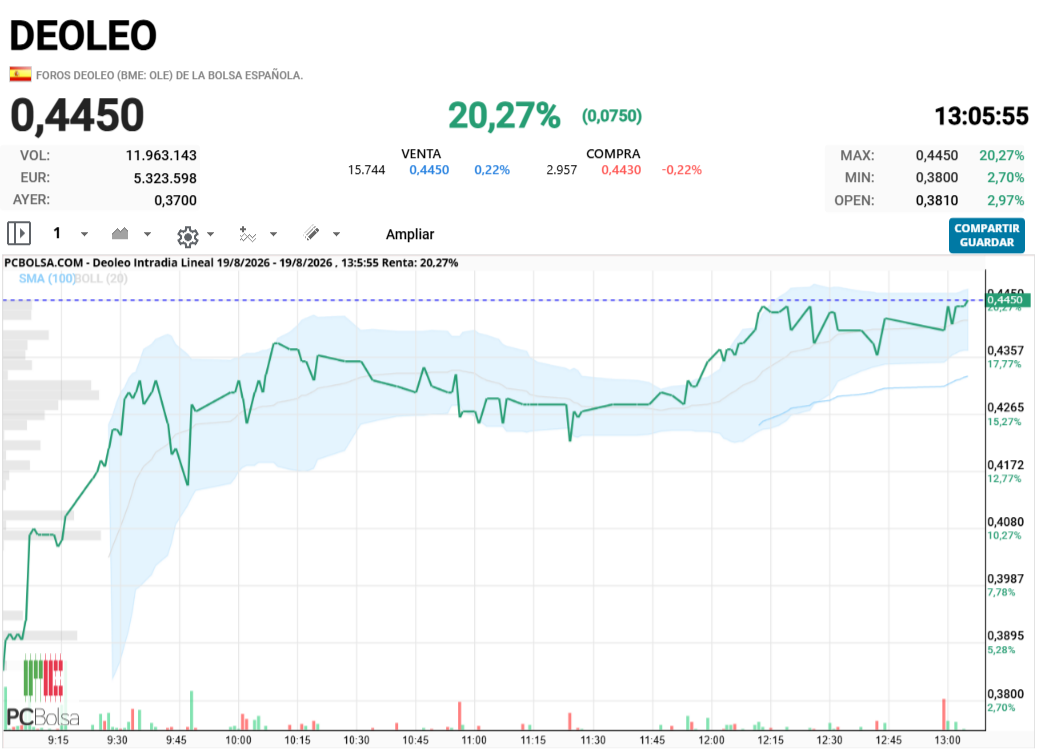Click the COMPRA volume 2.957
Screen dimensions: 1037x749
561,170
